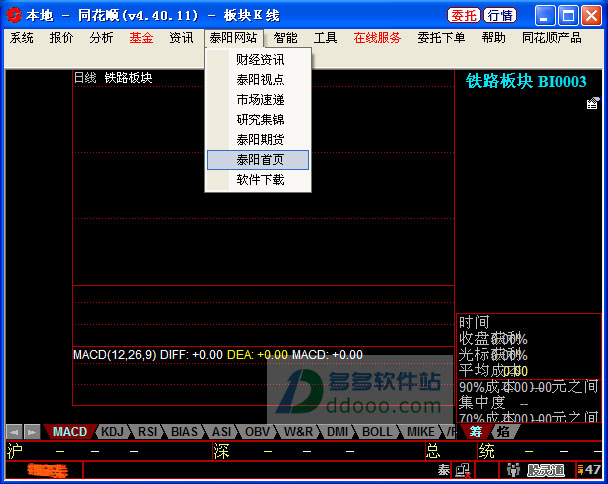Viewport: 608px width, 484px height.
Task: Switch to the ASI indicator tab
Action: tap(221, 432)
